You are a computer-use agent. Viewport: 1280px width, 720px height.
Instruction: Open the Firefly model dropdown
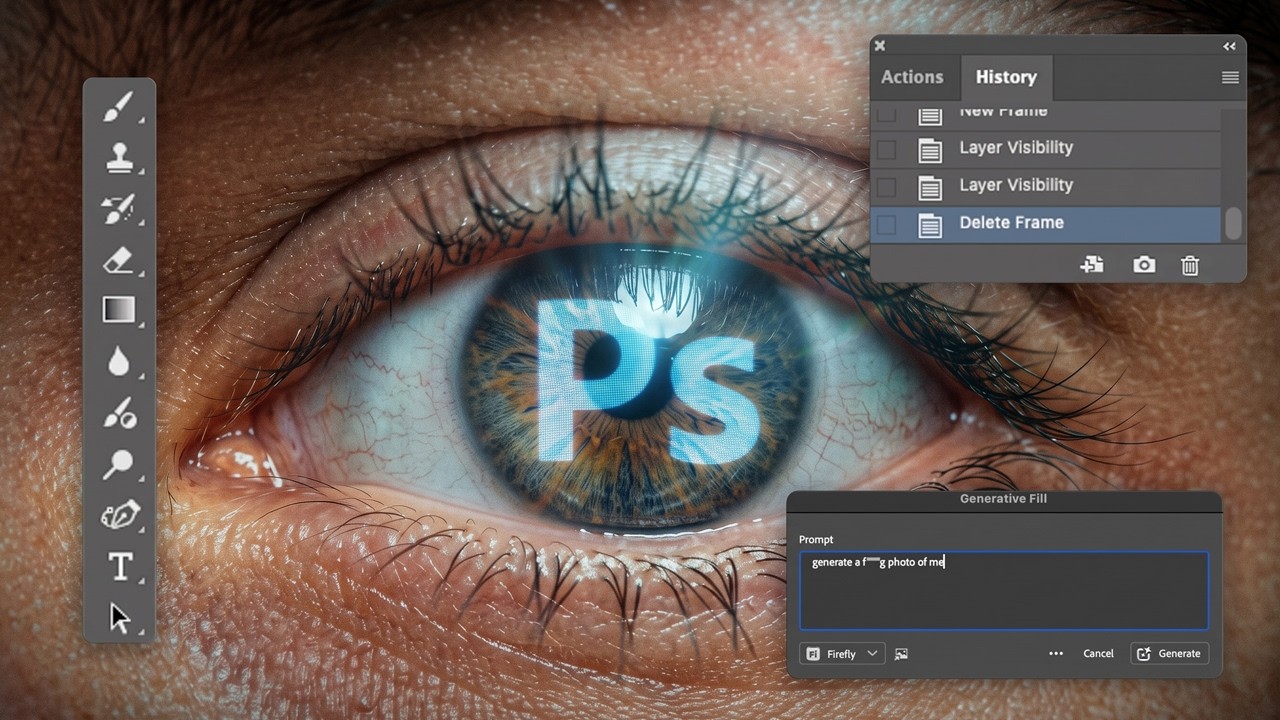842,654
